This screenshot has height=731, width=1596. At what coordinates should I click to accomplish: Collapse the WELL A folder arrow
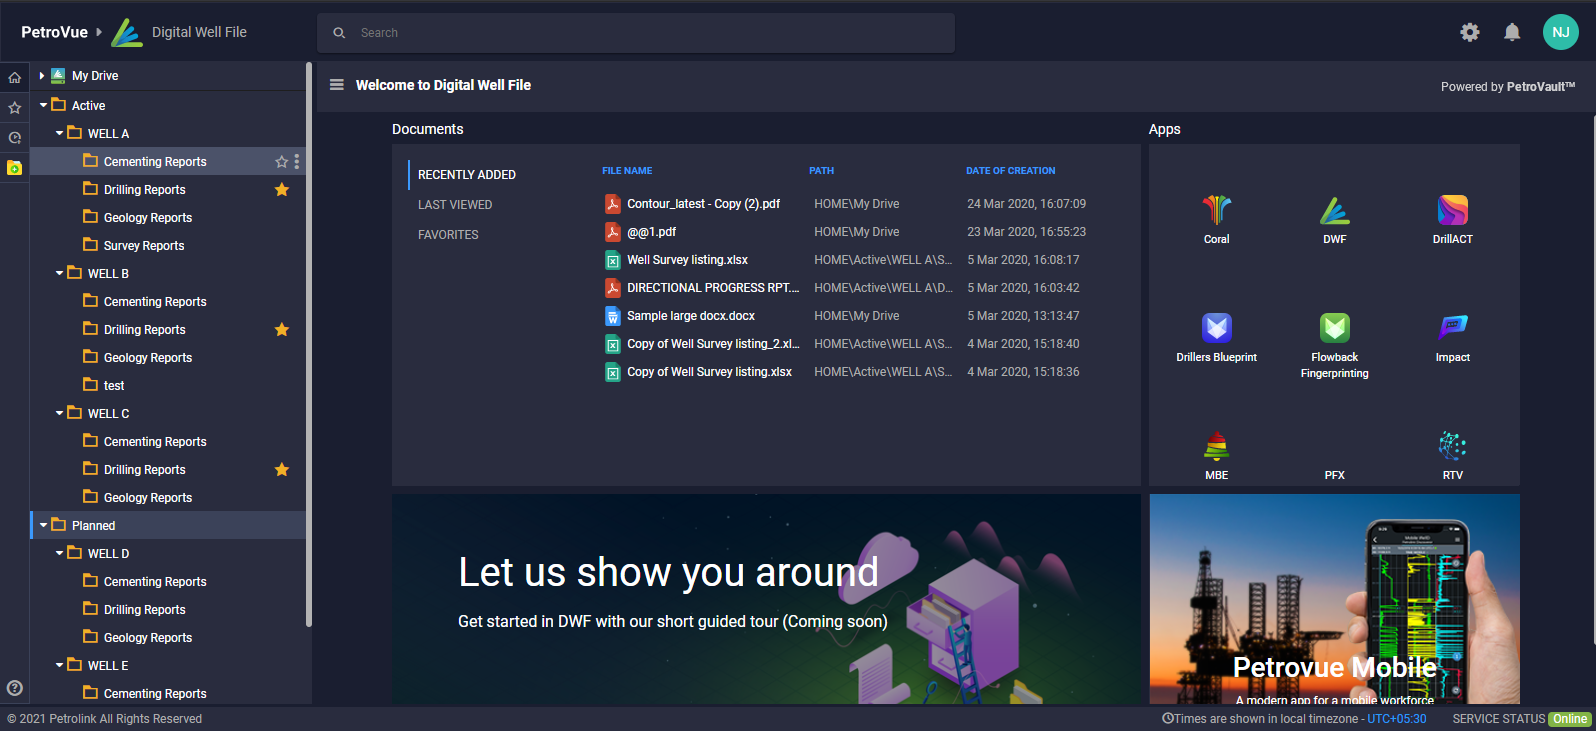[x=60, y=133]
